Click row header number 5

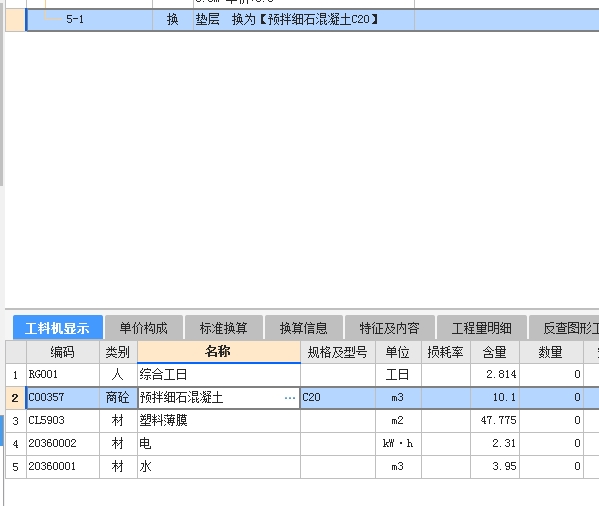[x=15, y=467]
